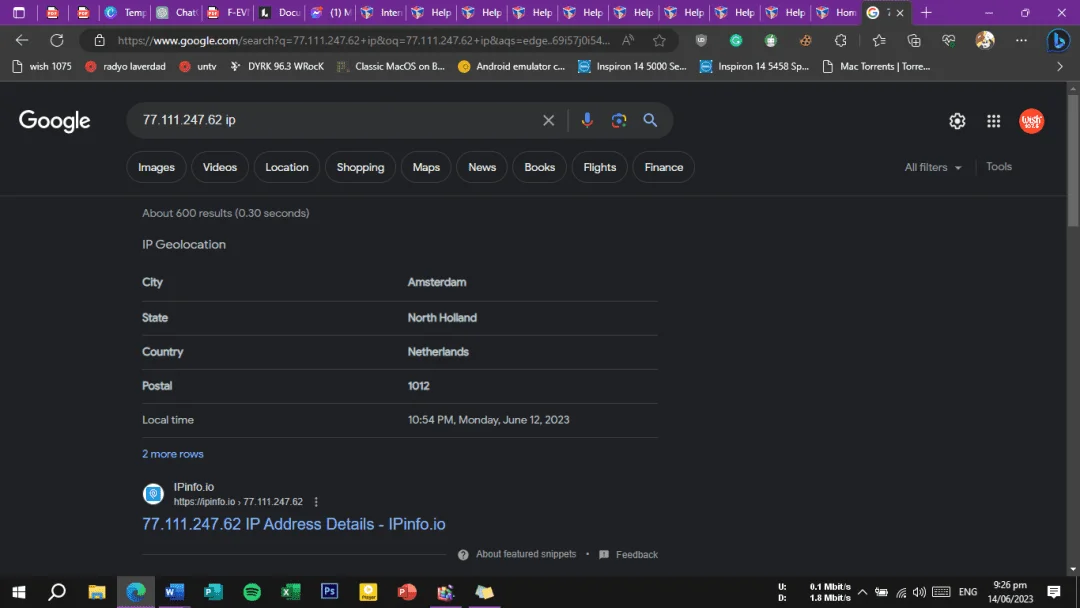Switch to the Chat browser tab
Image resolution: width=1080 pixels, height=608 pixels.
178,12
